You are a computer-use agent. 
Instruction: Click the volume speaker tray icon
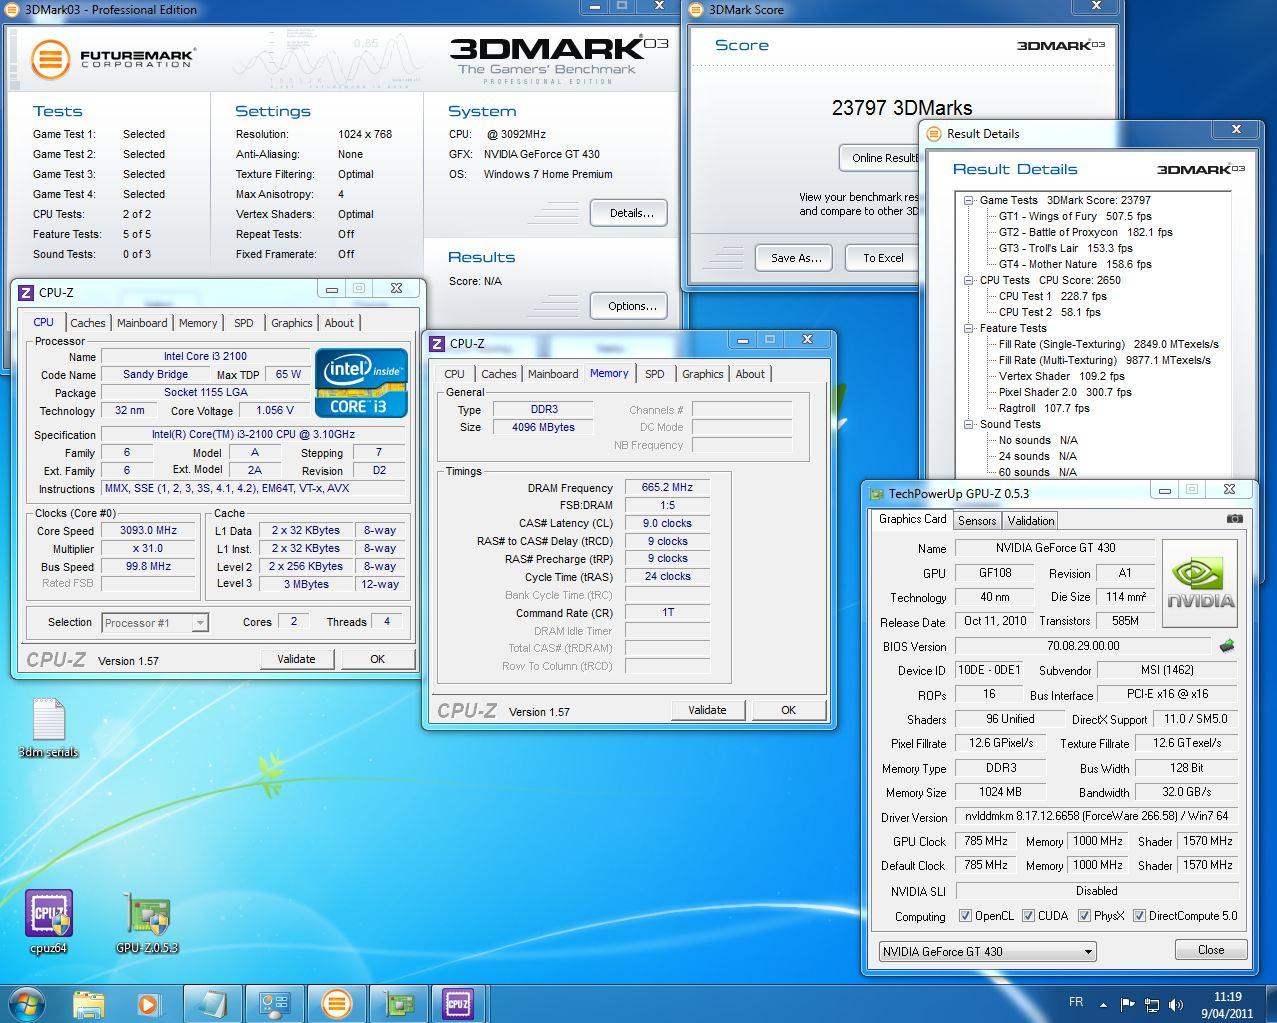[x=1175, y=1004]
